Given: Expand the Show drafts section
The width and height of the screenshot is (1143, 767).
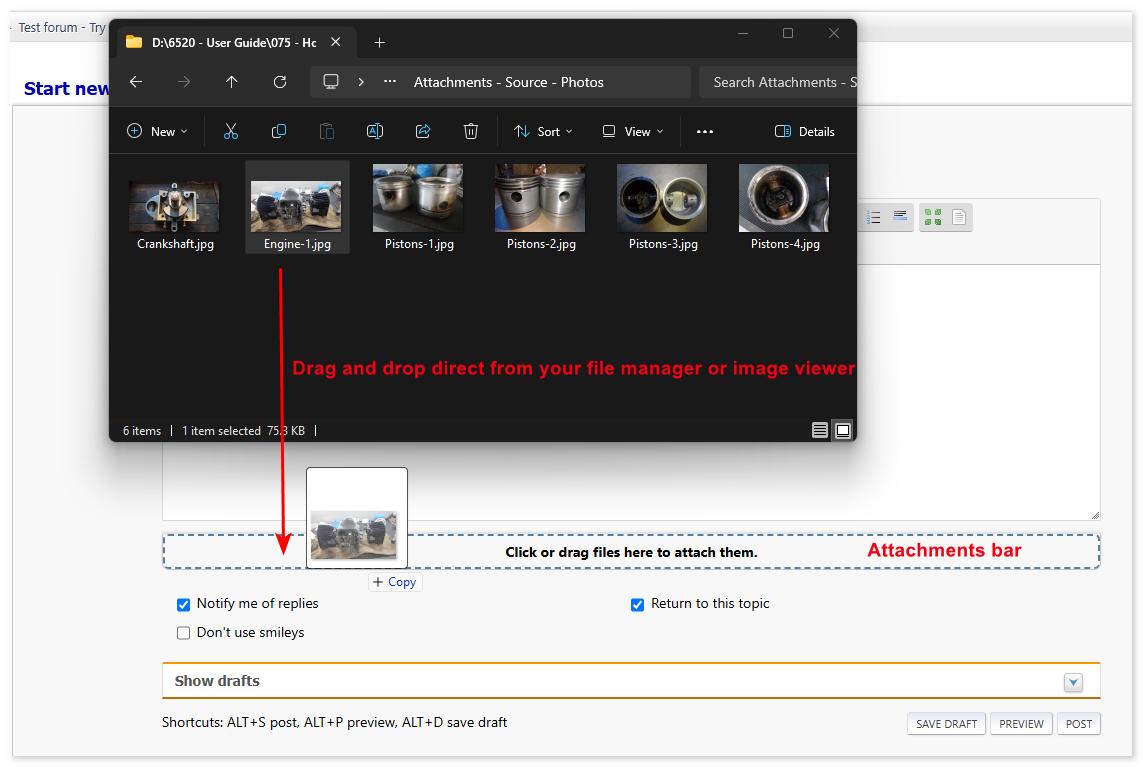Looking at the screenshot, I should pos(1073,682).
